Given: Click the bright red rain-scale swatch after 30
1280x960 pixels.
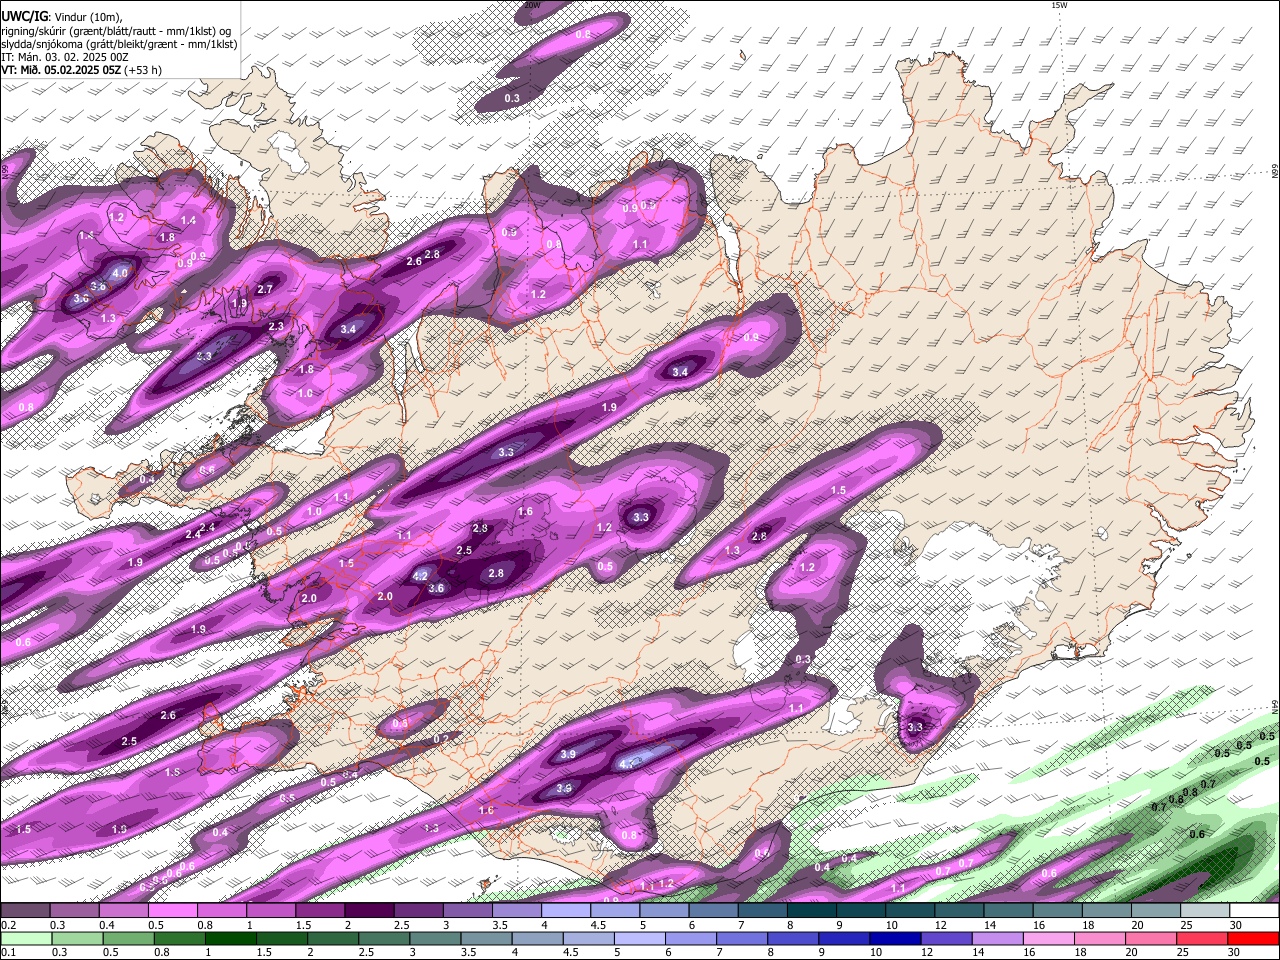Looking at the screenshot, I should tap(1252, 938).
